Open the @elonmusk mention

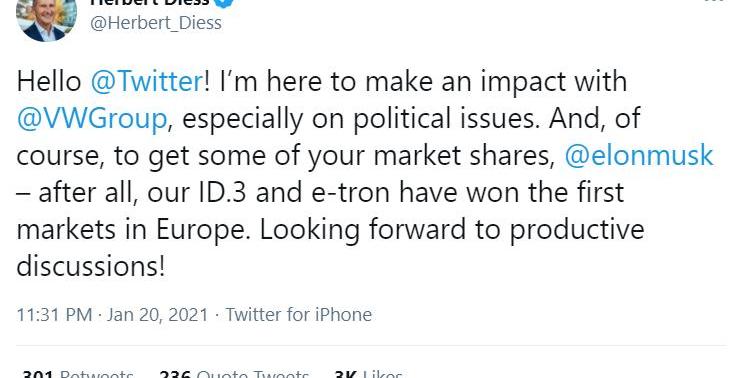point(639,155)
